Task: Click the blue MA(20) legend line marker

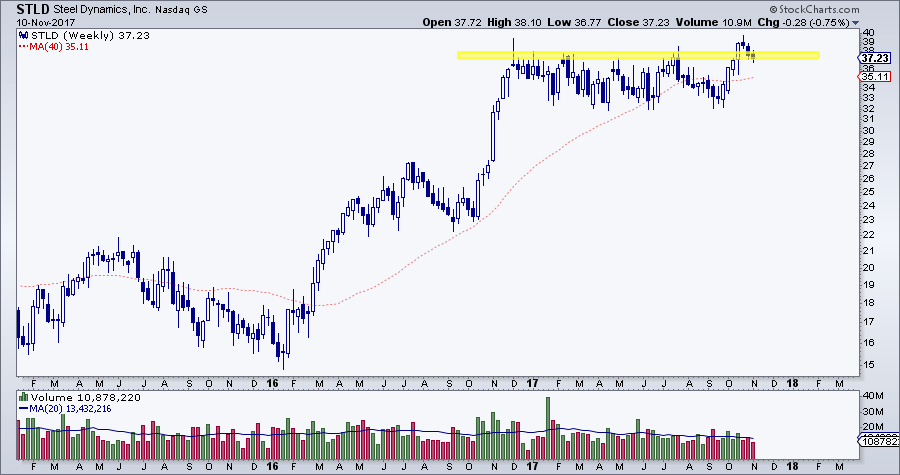Action: pyautogui.click(x=24, y=409)
